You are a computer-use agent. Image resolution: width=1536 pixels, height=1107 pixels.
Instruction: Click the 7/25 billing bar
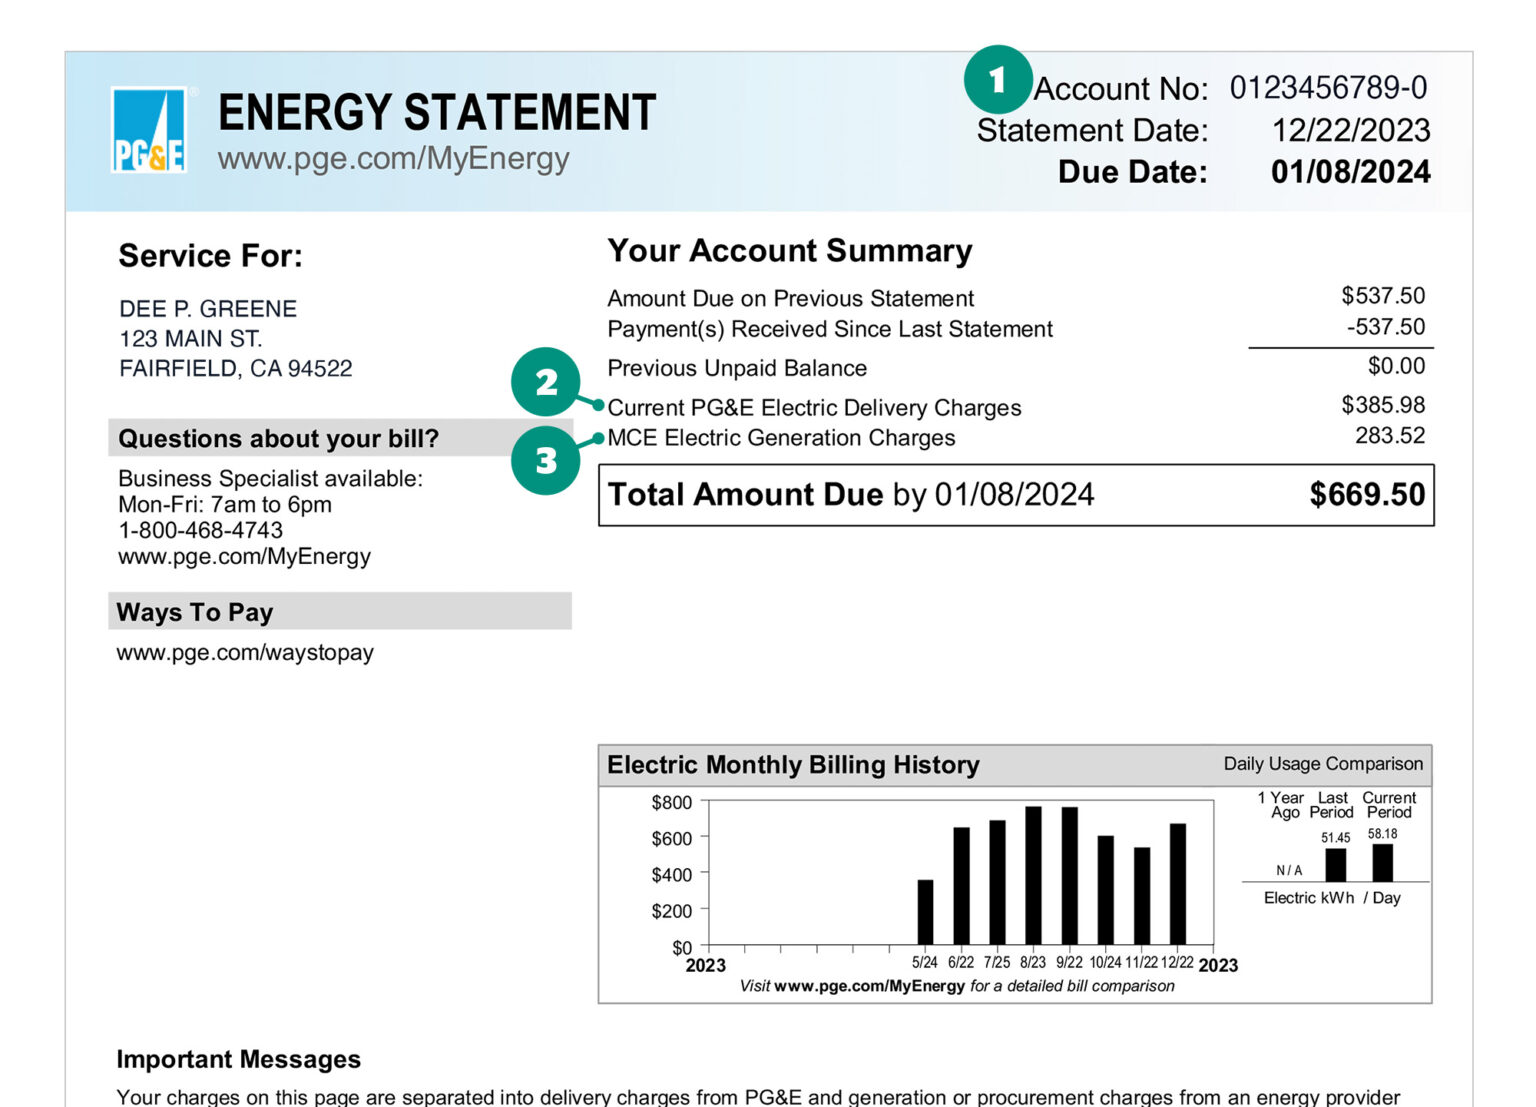click(x=997, y=883)
